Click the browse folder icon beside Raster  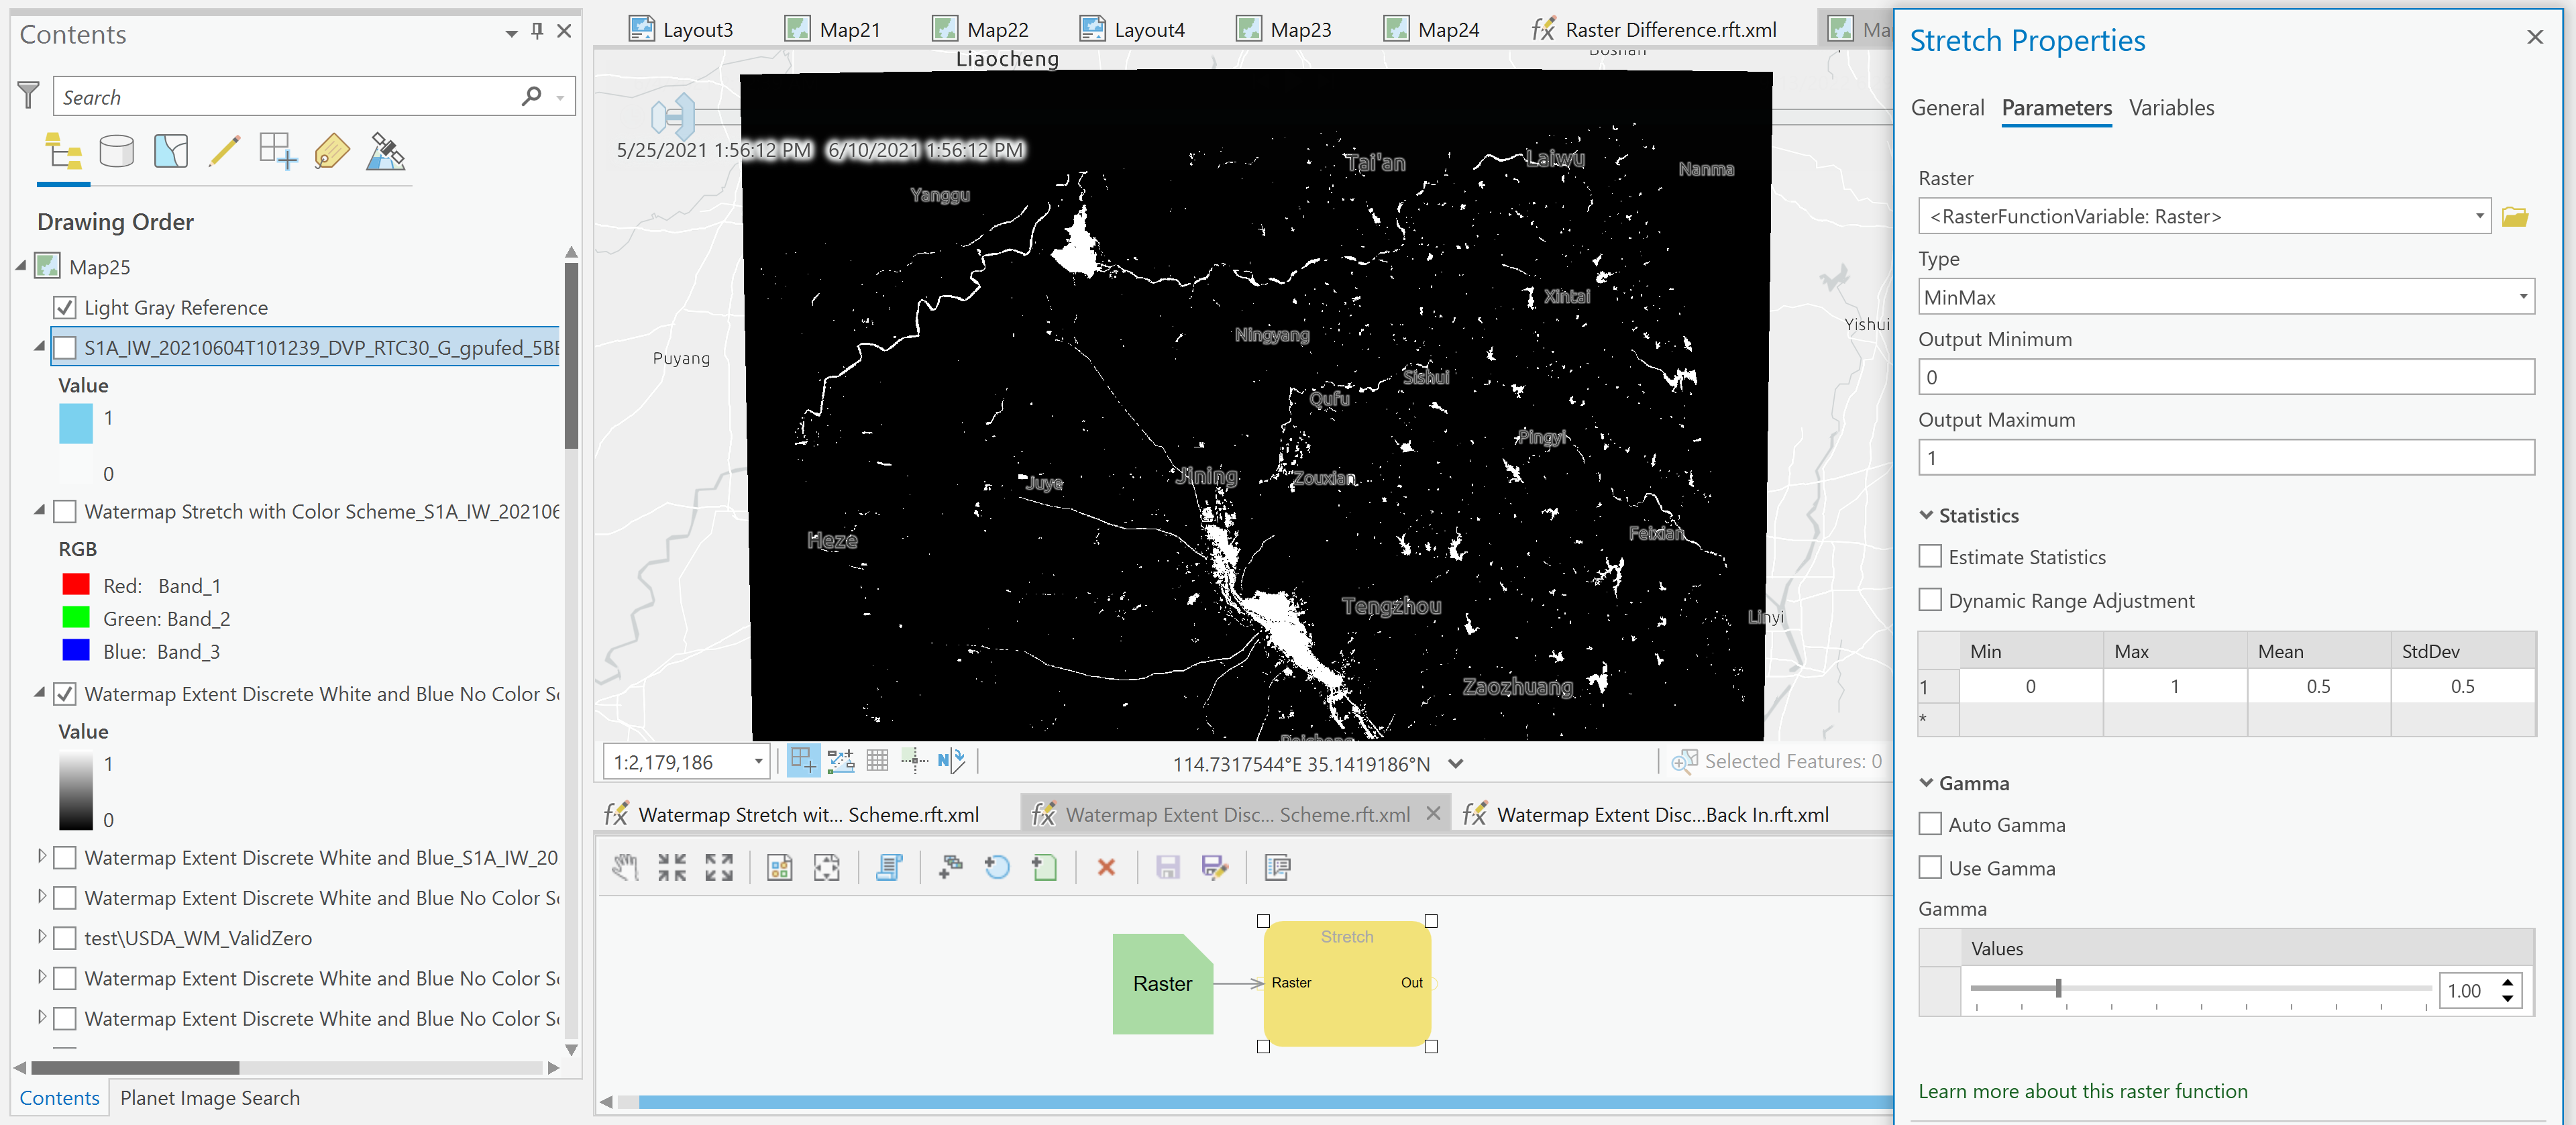[2514, 217]
